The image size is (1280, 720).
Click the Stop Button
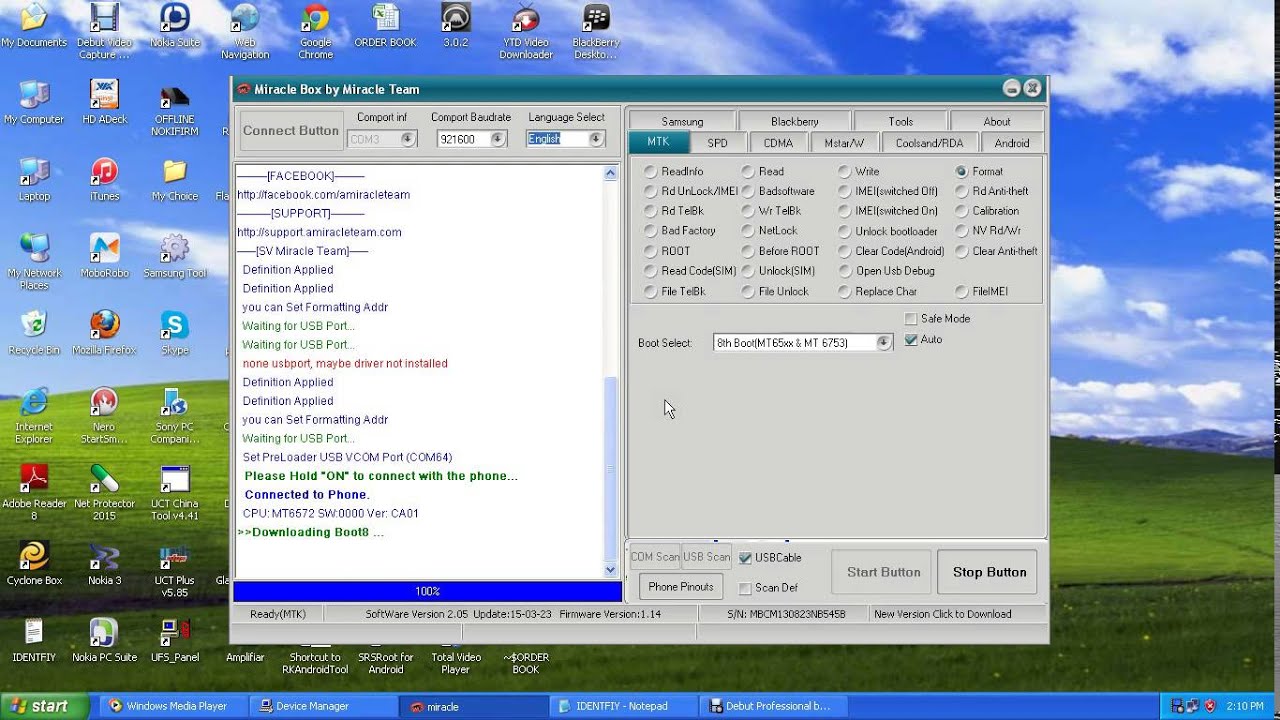[x=989, y=572]
